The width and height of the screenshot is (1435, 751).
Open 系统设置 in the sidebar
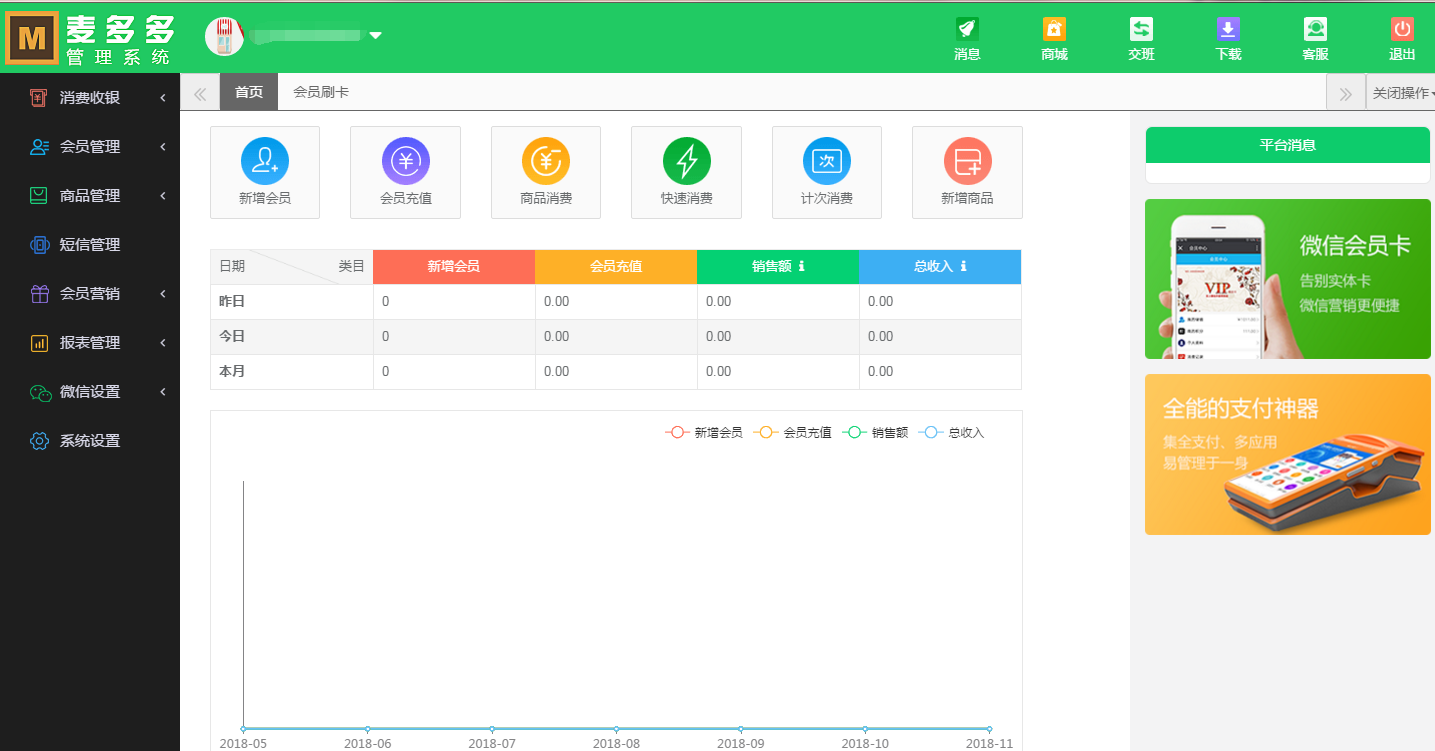[x=90, y=441]
